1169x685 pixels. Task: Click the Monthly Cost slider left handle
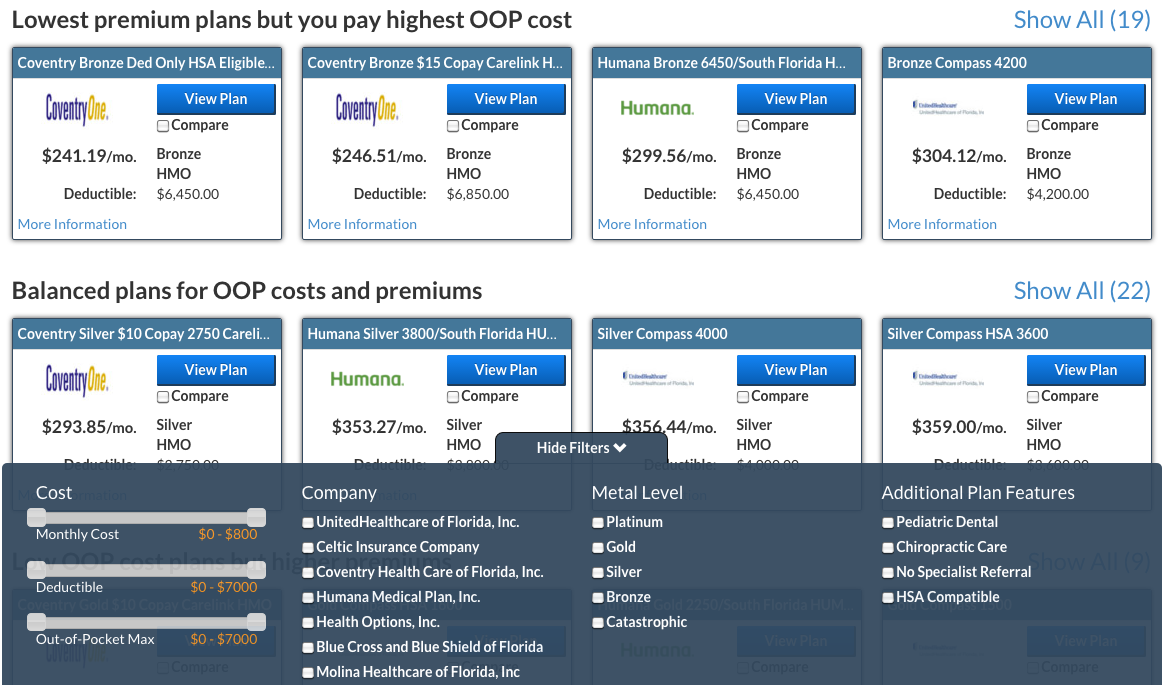pos(37,517)
